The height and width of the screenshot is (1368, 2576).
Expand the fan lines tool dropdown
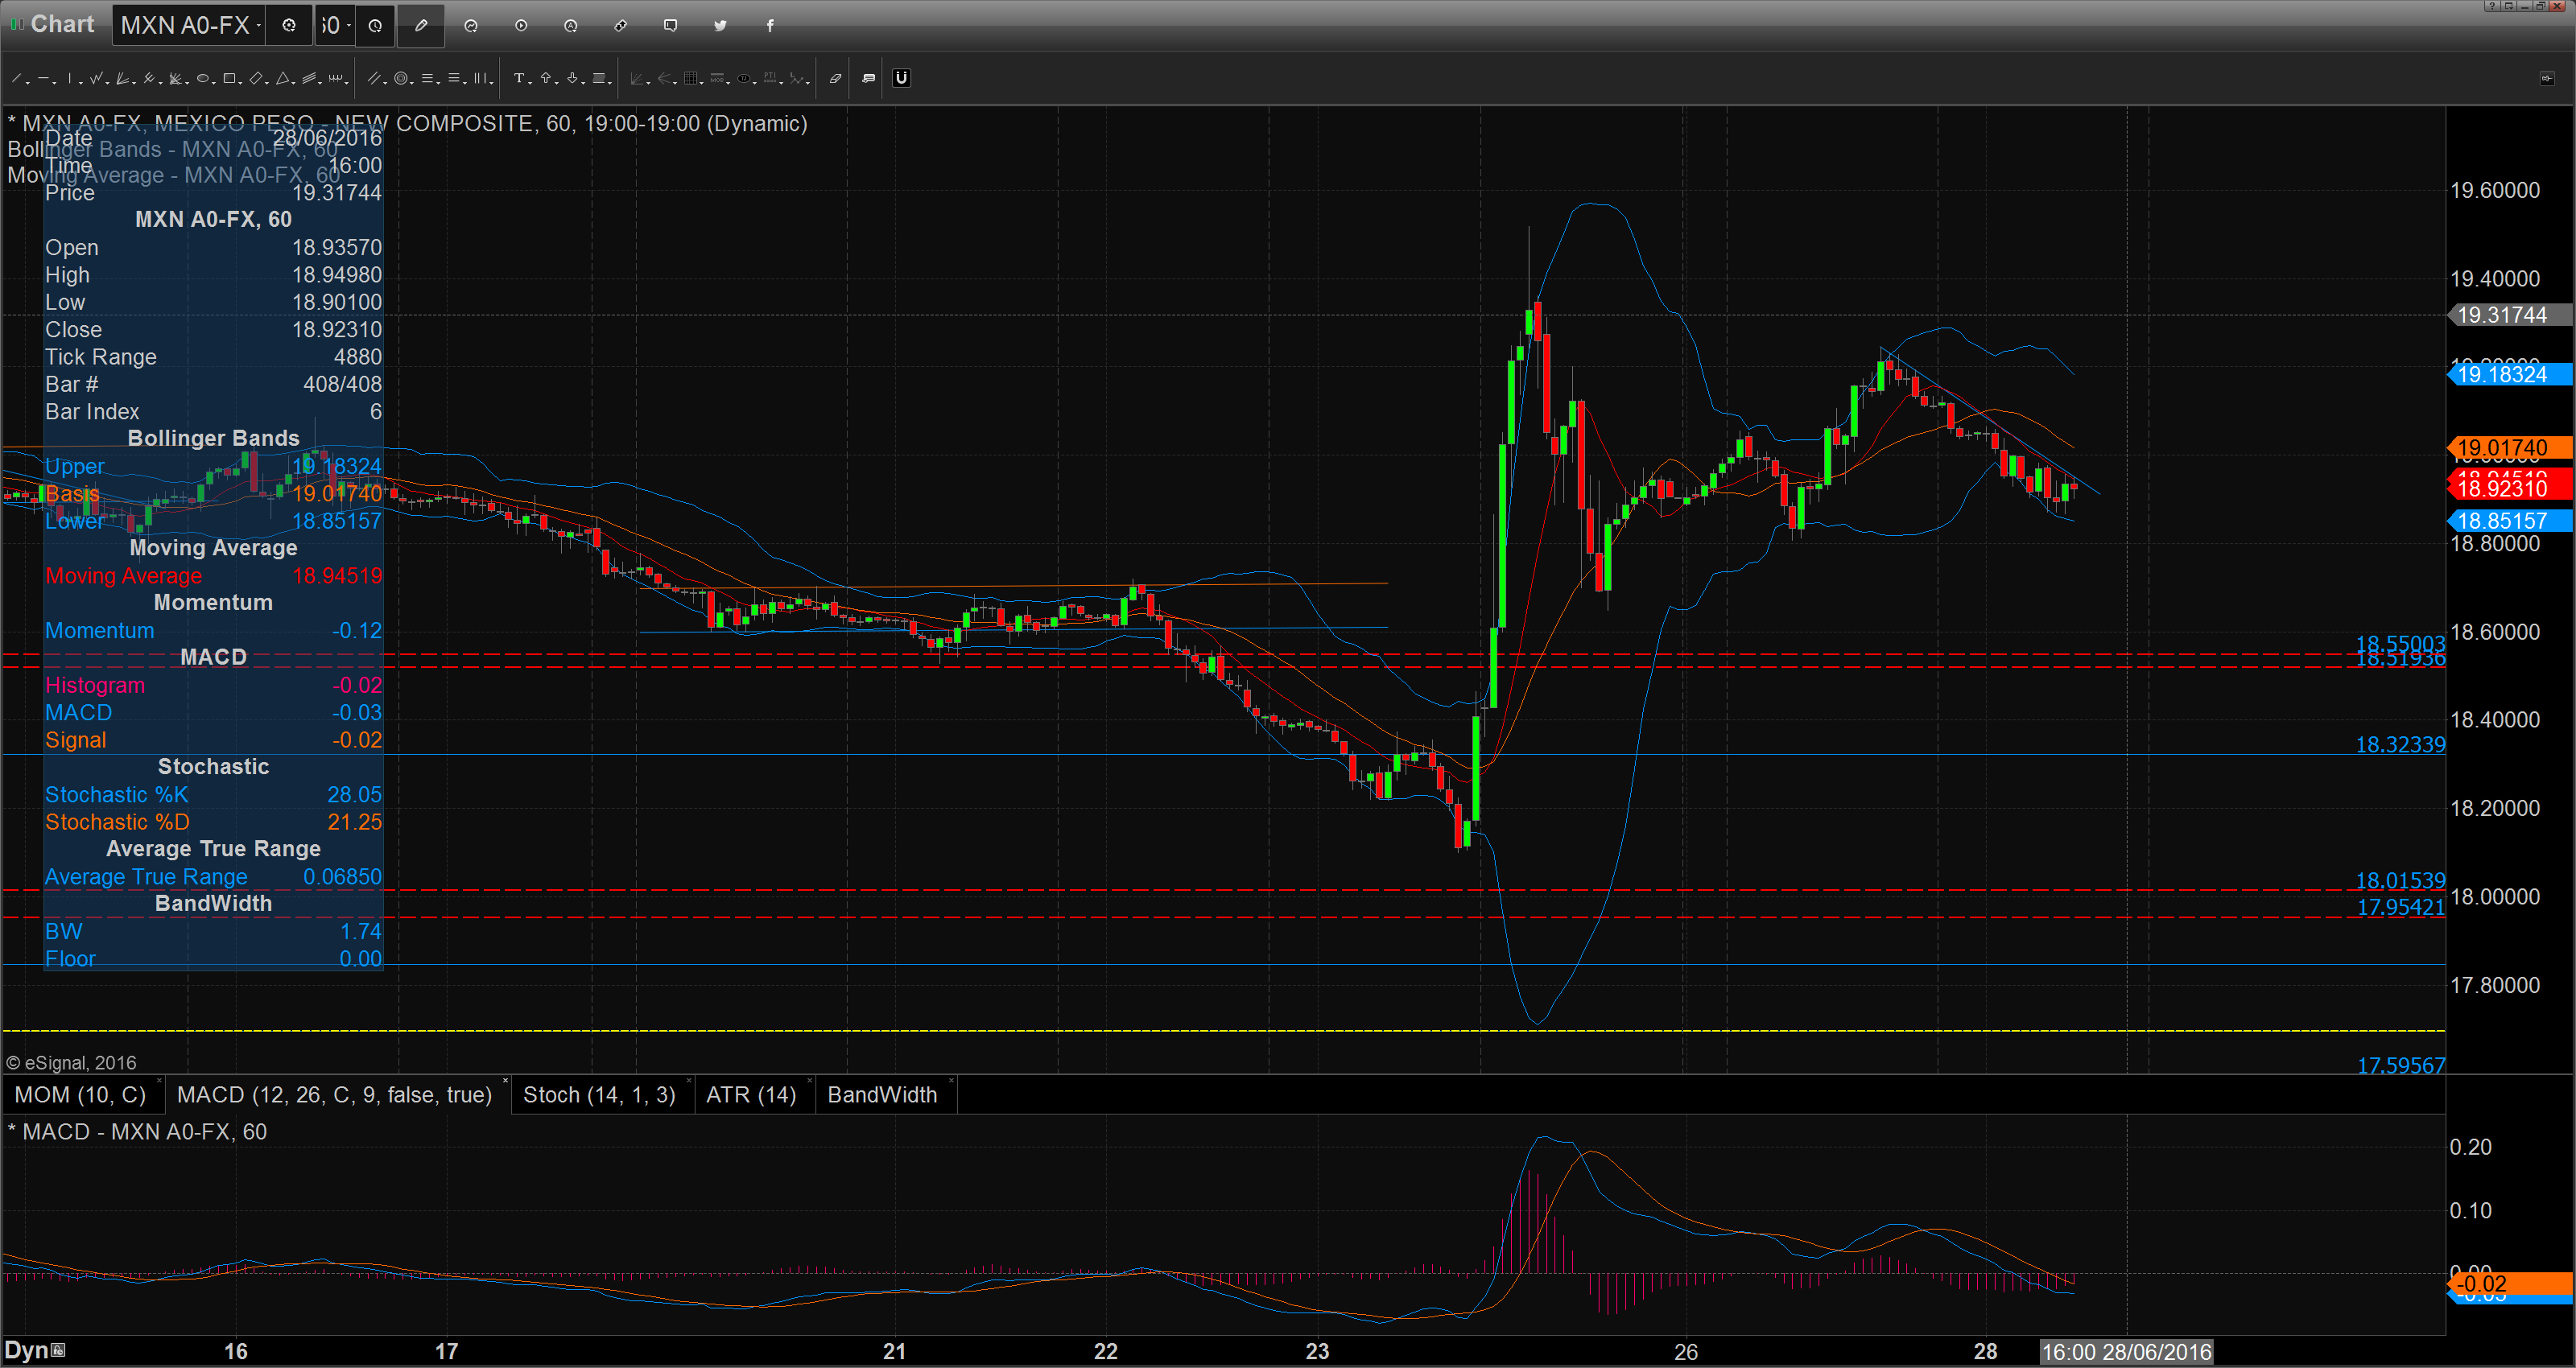(x=134, y=82)
